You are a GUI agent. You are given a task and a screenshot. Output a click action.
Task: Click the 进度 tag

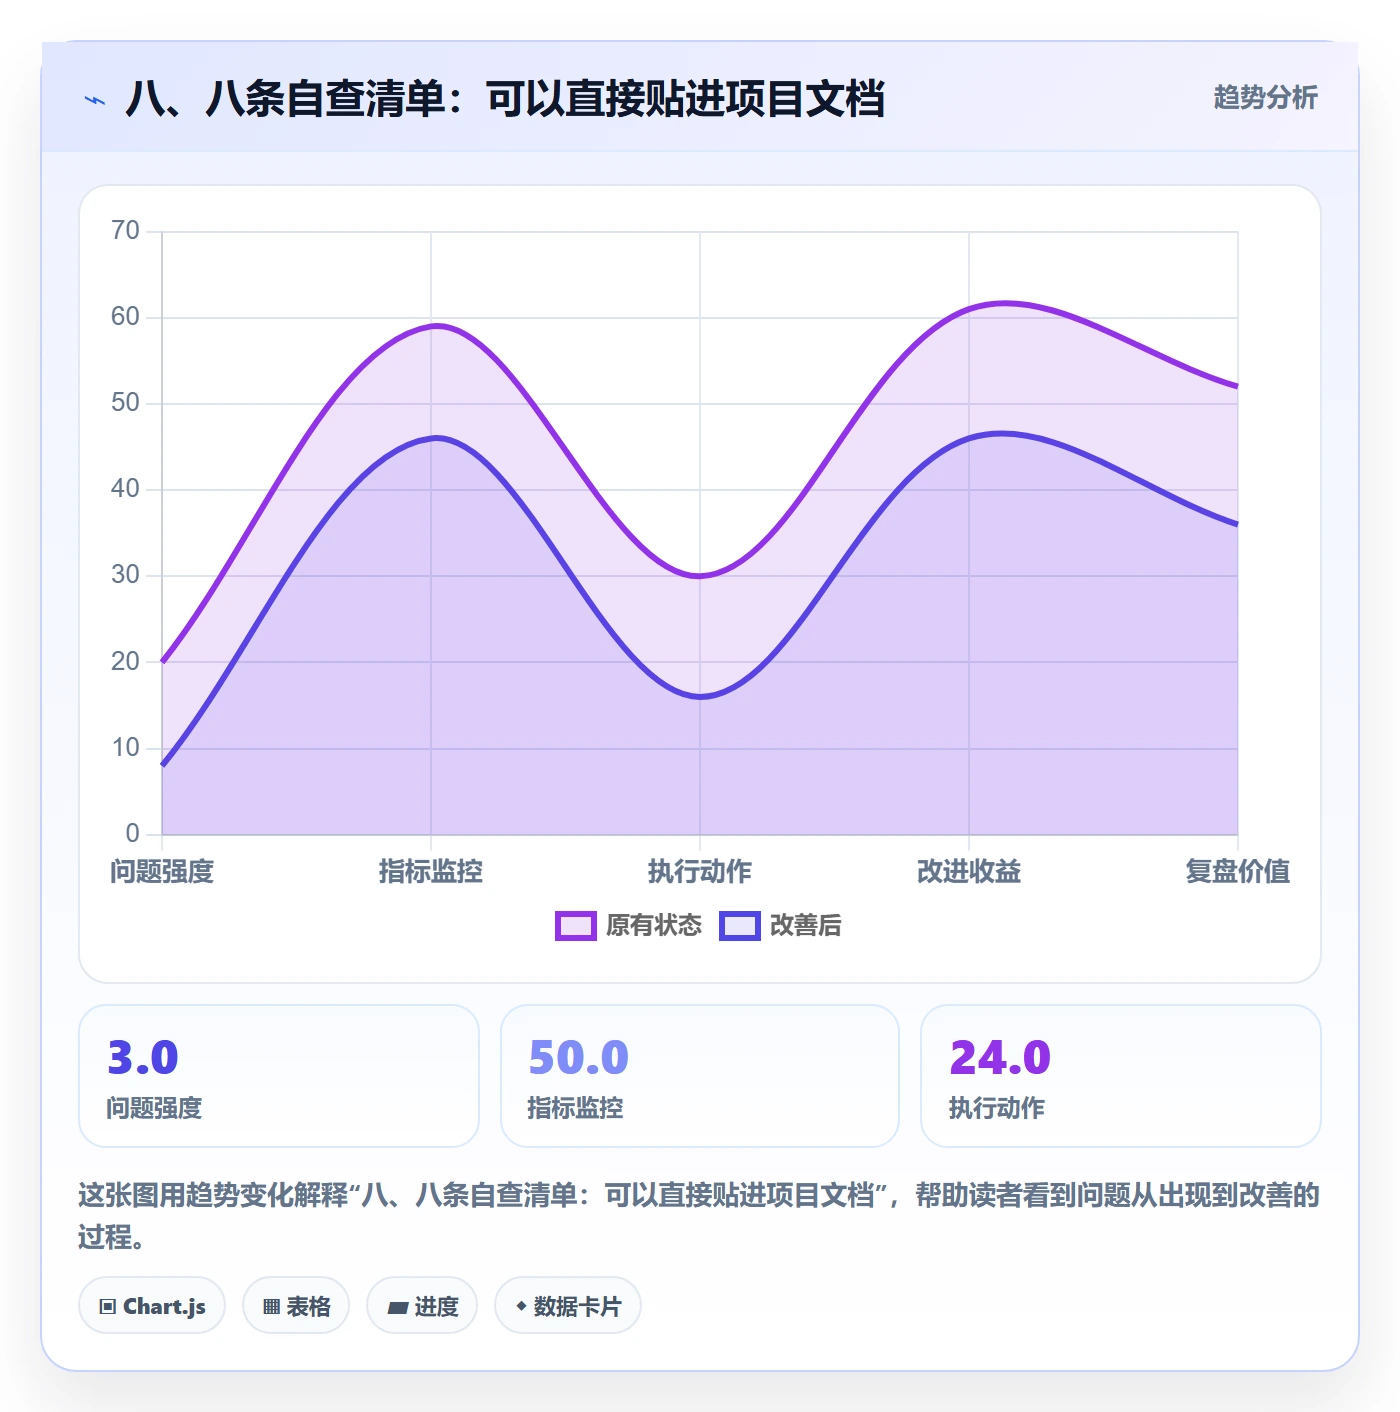click(x=422, y=1306)
